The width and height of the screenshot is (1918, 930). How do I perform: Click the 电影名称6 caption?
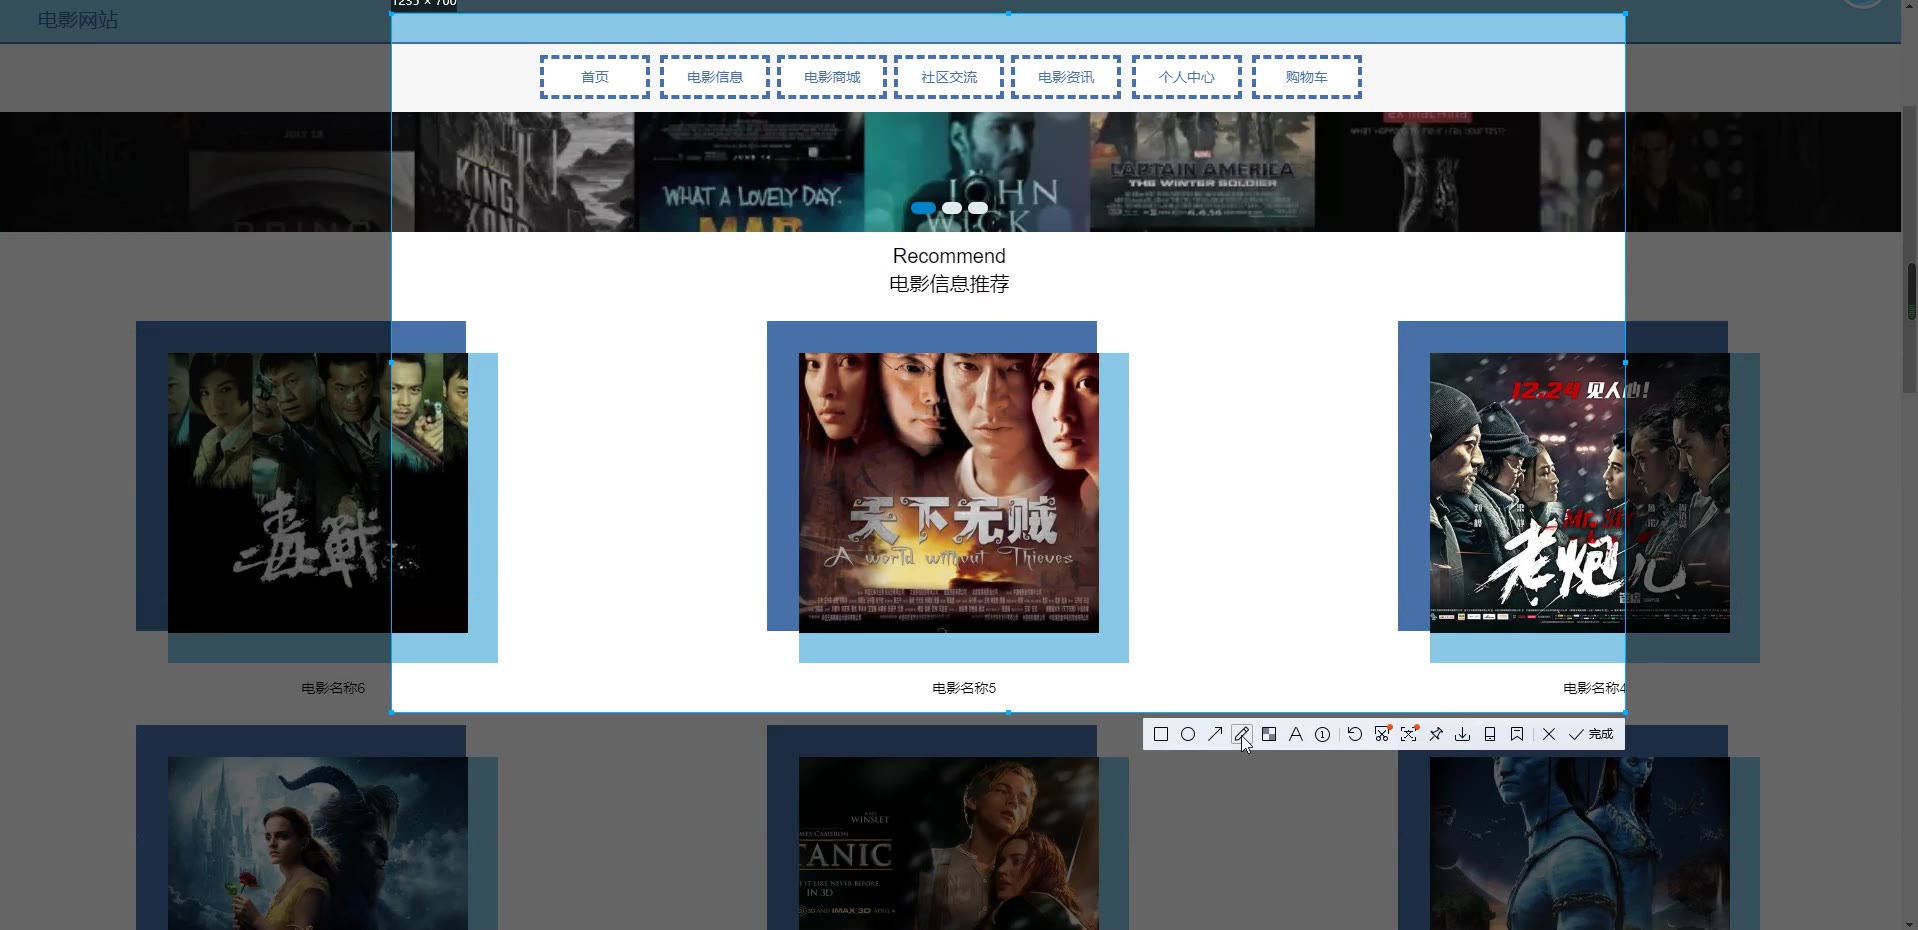pyautogui.click(x=333, y=688)
